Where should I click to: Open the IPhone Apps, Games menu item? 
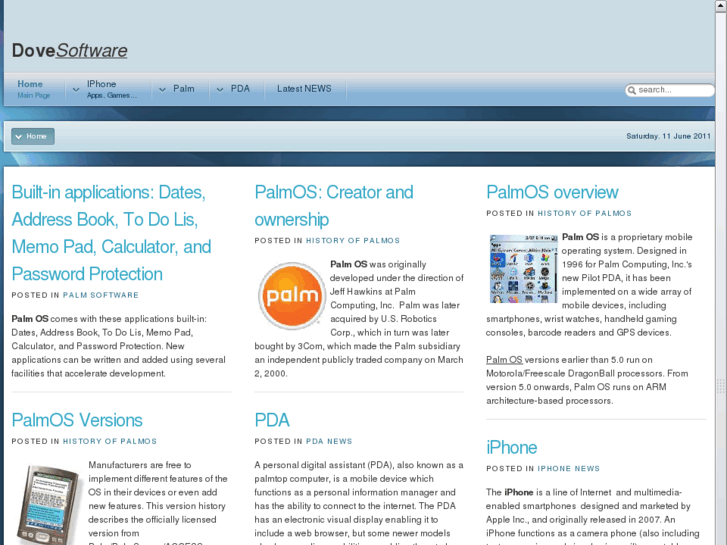[x=112, y=89]
